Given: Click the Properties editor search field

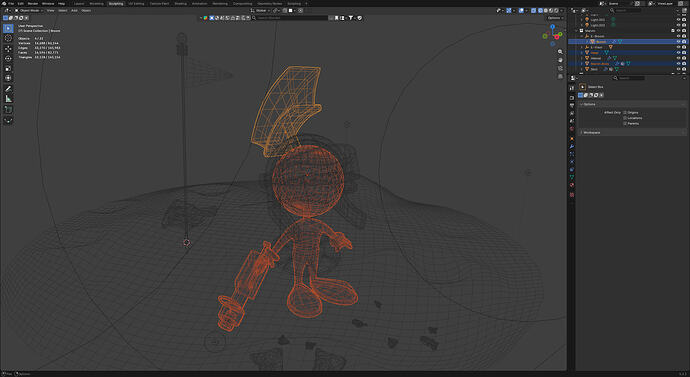Looking at the screenshot, I should click(x=629, y=78).
